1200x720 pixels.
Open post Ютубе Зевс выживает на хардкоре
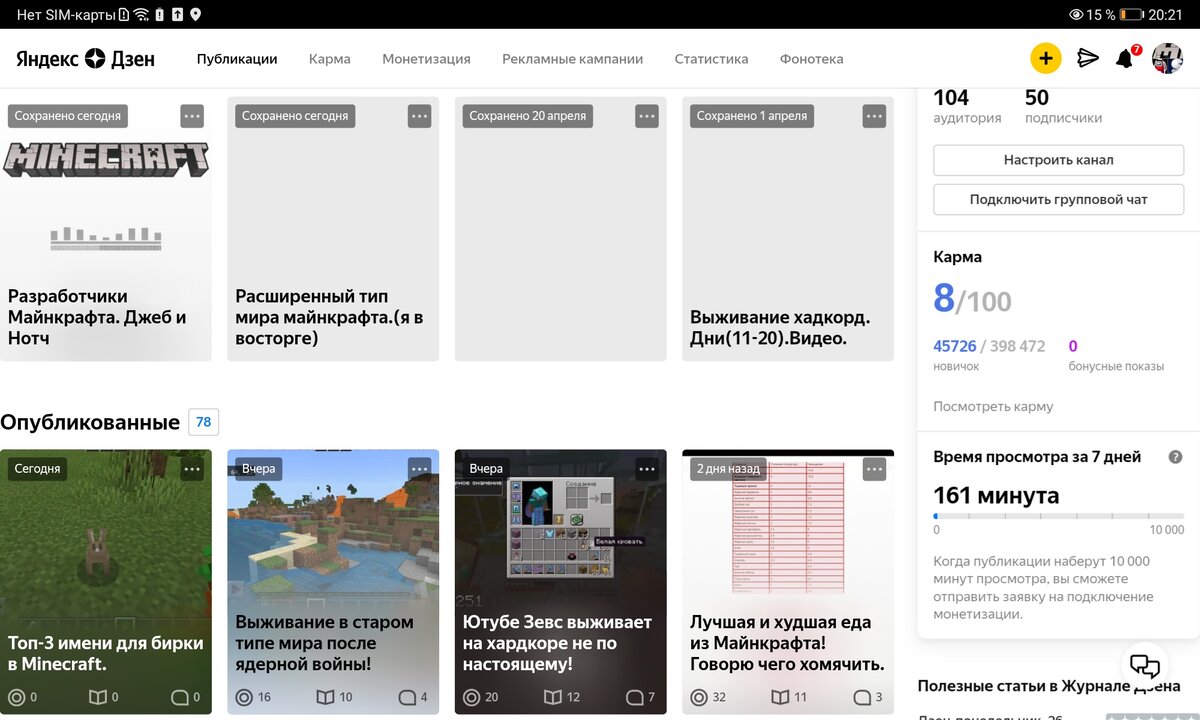[561, 581]
